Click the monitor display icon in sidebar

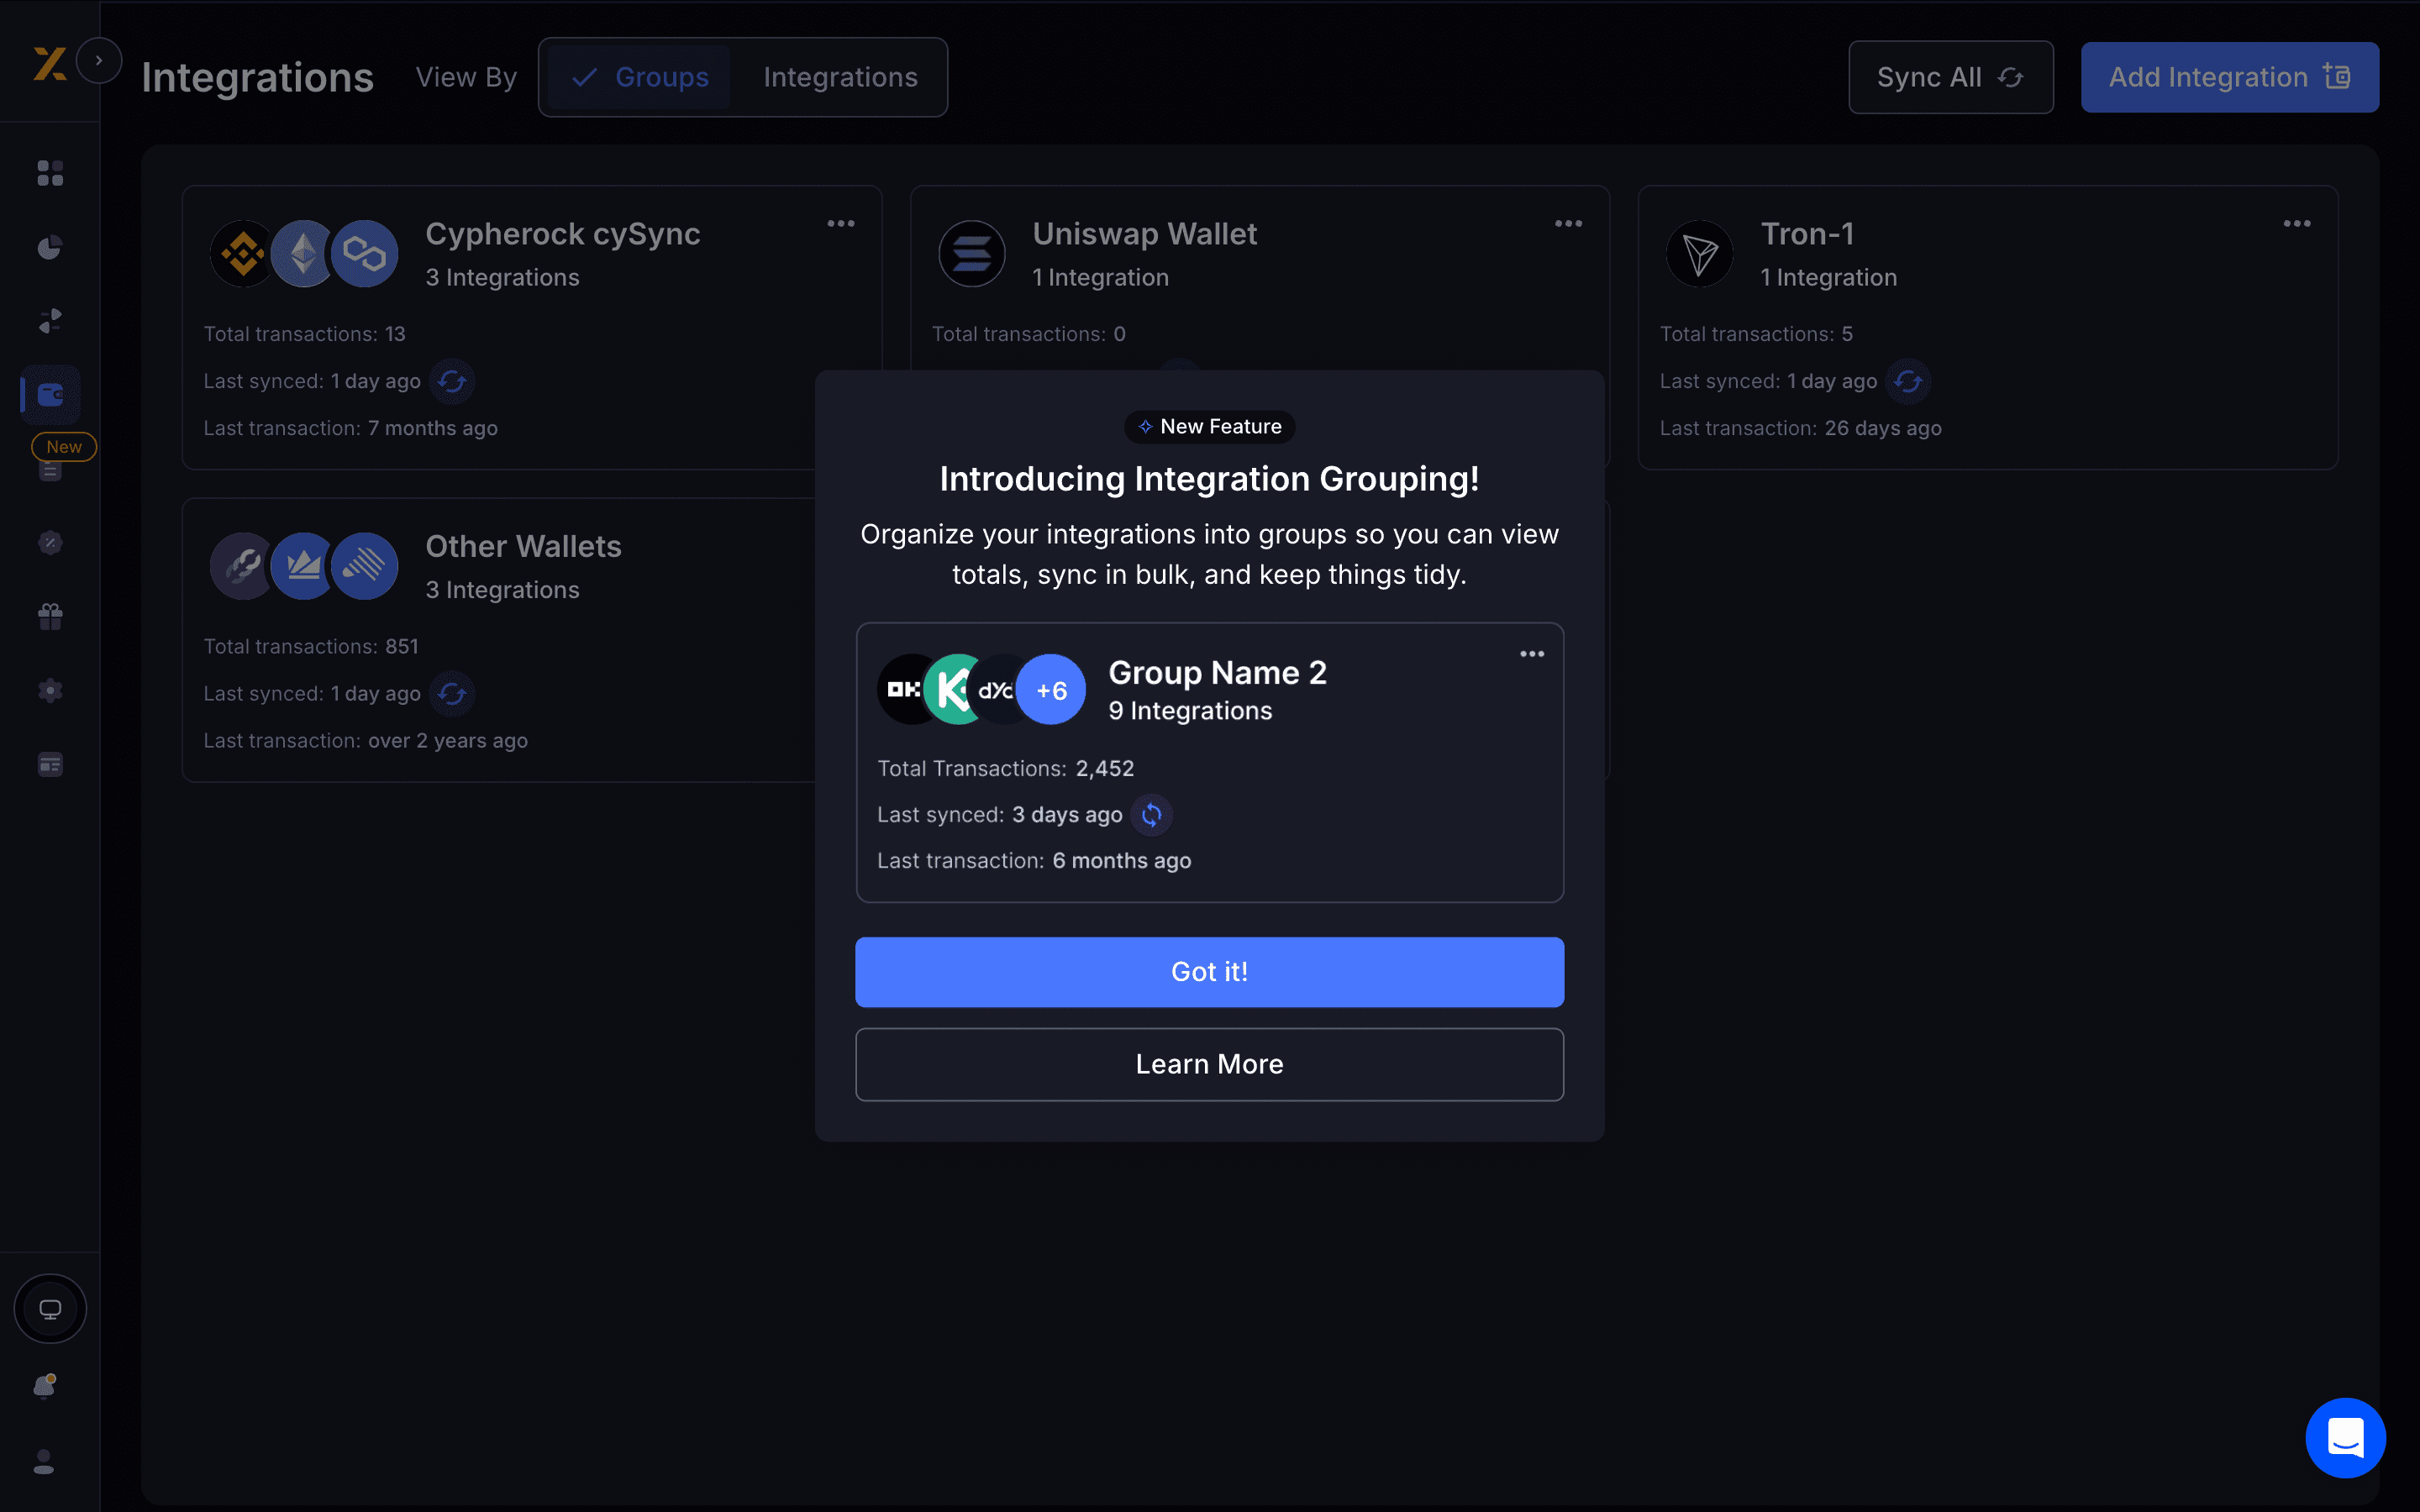(50, 1309)
